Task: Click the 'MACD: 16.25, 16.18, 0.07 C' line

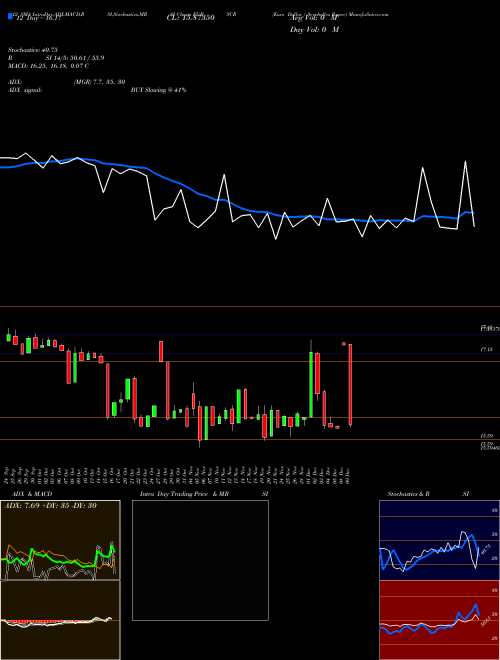Action: click(48, 66)
